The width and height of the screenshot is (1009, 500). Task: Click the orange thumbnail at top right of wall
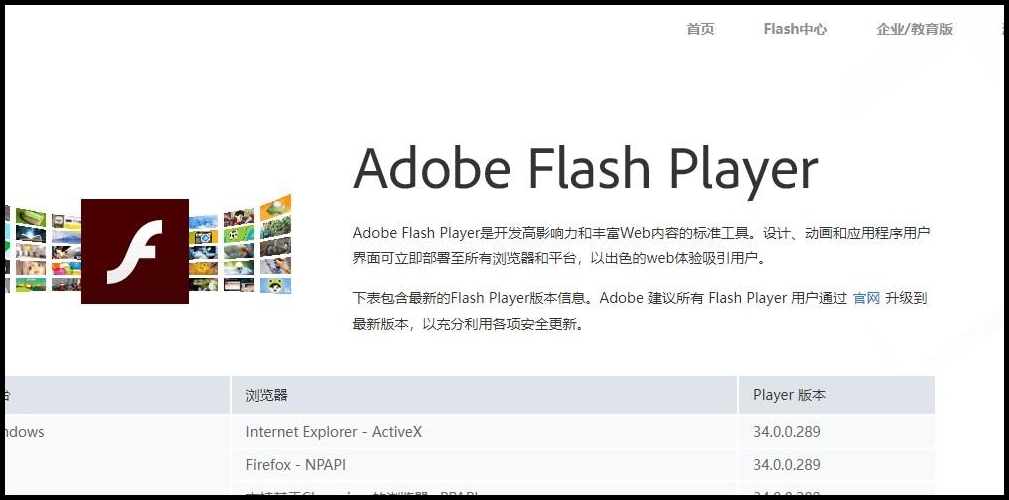coord(275,207)
